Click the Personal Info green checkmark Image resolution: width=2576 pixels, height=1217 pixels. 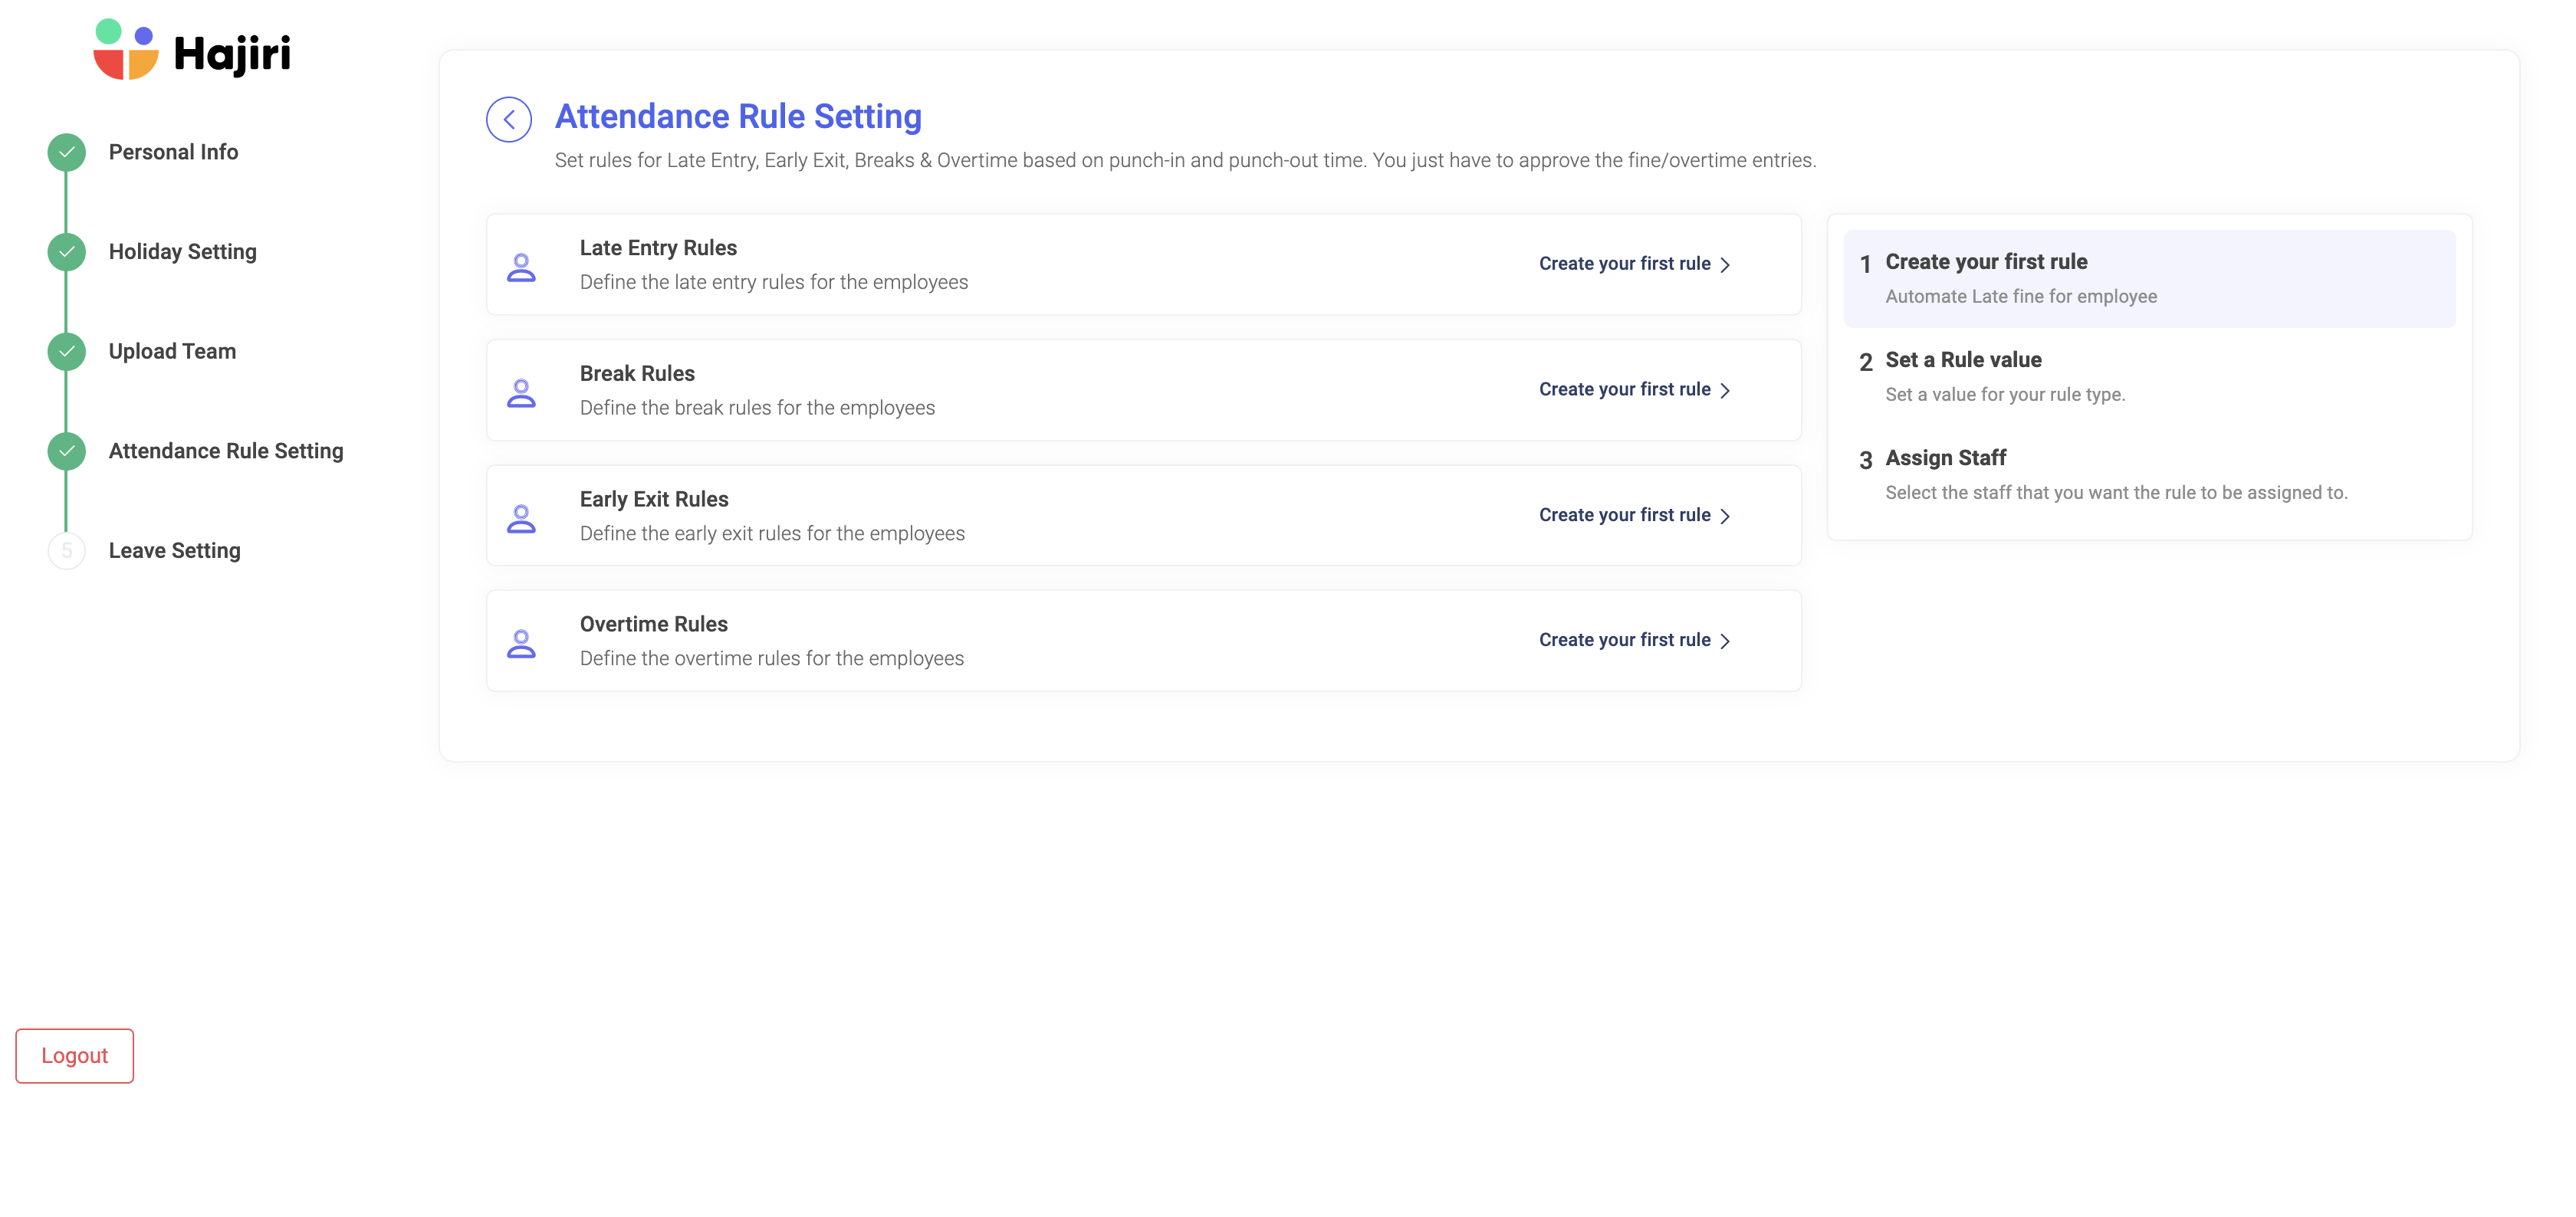point(66,152)
